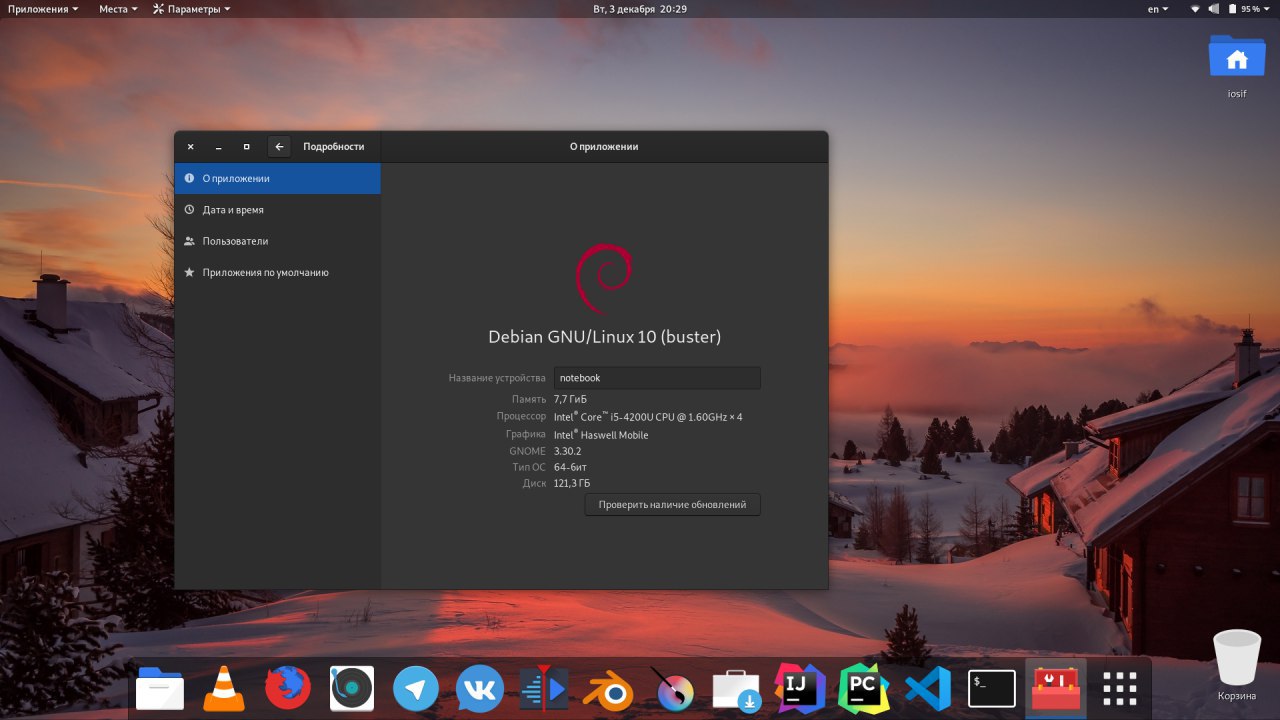Show all applications grid in dock
The width and height of the screenshot is (1280, 720).
pyautogui.click(x=1120, y=688)
